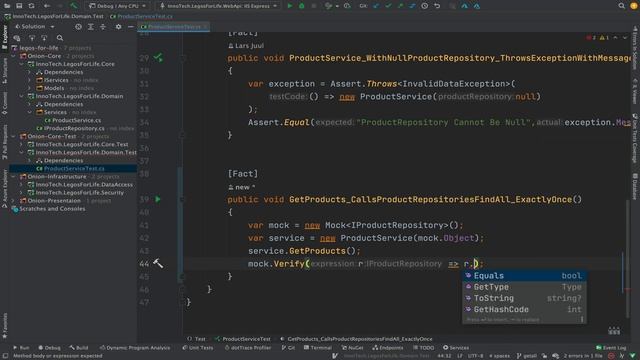This screenshot has height=360, width=640.
Task: Click the Endpoints tool window button
Action: point(388,348)
